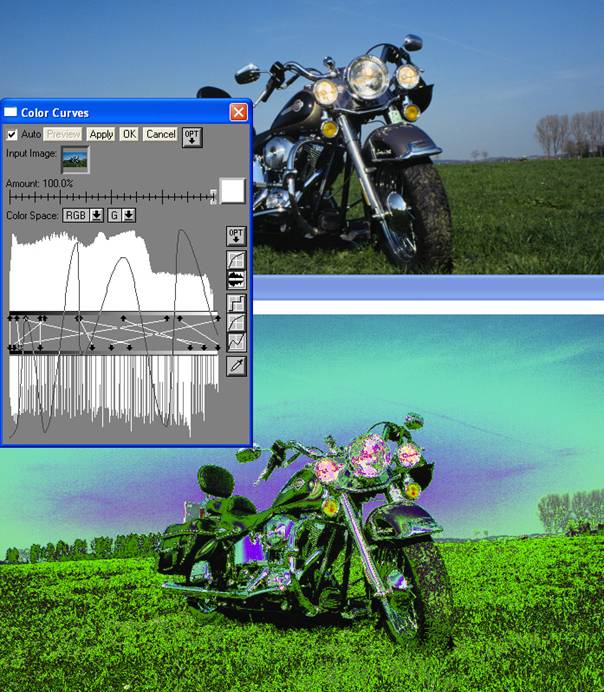Select the hollow curve marker in upper row
The height and width of the screenshot is (692, 604).
click(26, 318)
